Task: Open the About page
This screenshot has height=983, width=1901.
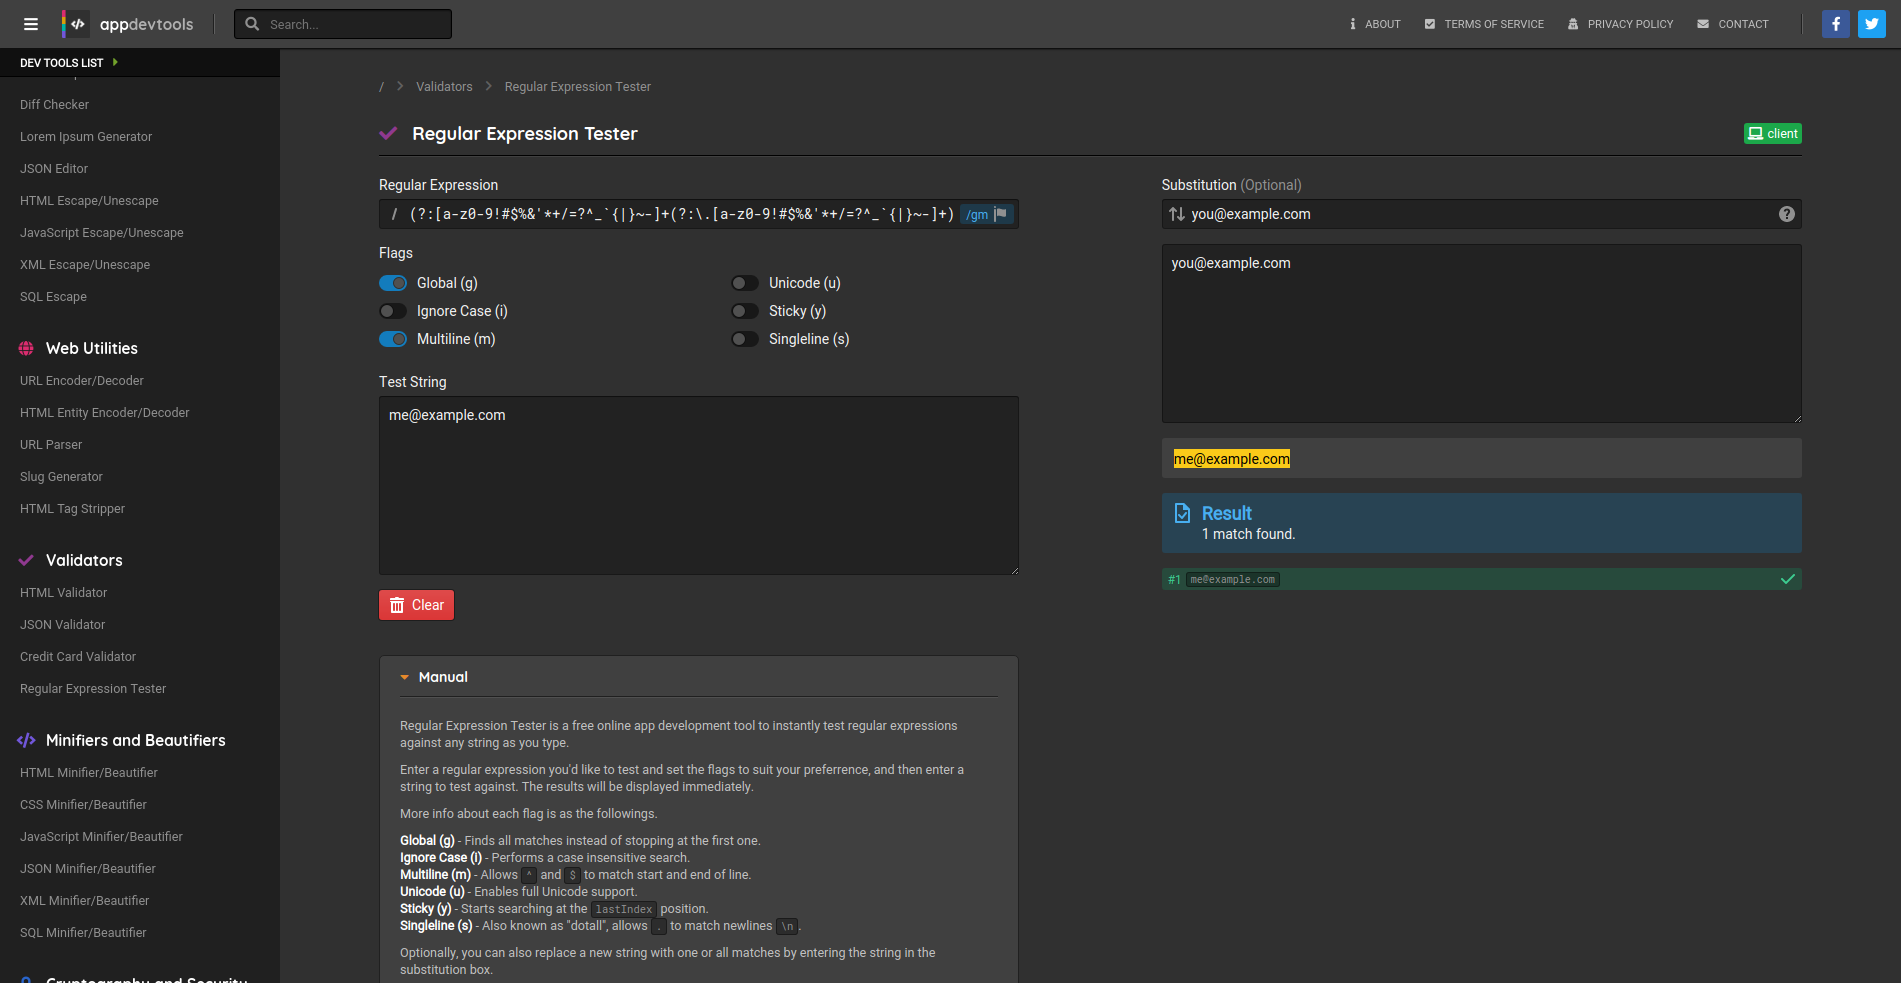Action: click(x=1375, y=24)
